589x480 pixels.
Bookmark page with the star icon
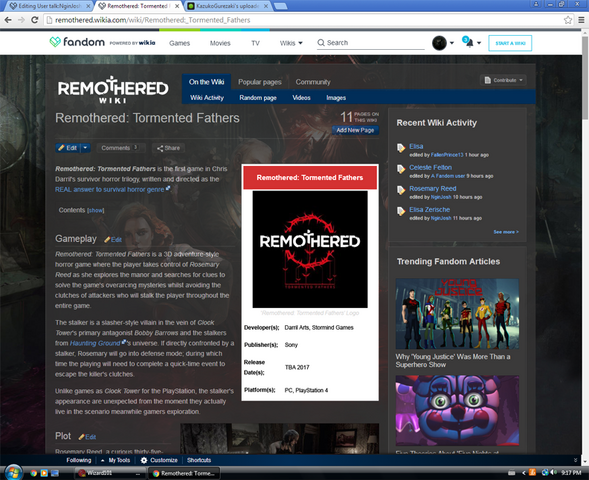tap(568, 20)
